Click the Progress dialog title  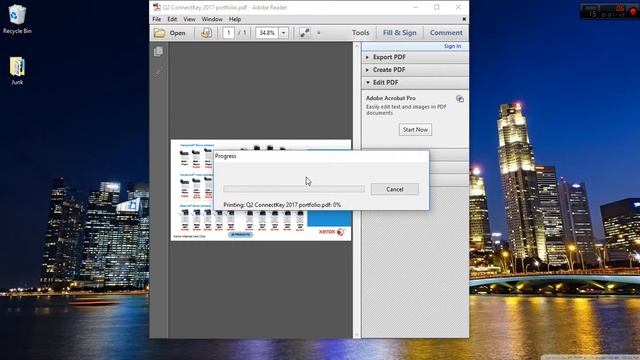(x=225, y=156)
